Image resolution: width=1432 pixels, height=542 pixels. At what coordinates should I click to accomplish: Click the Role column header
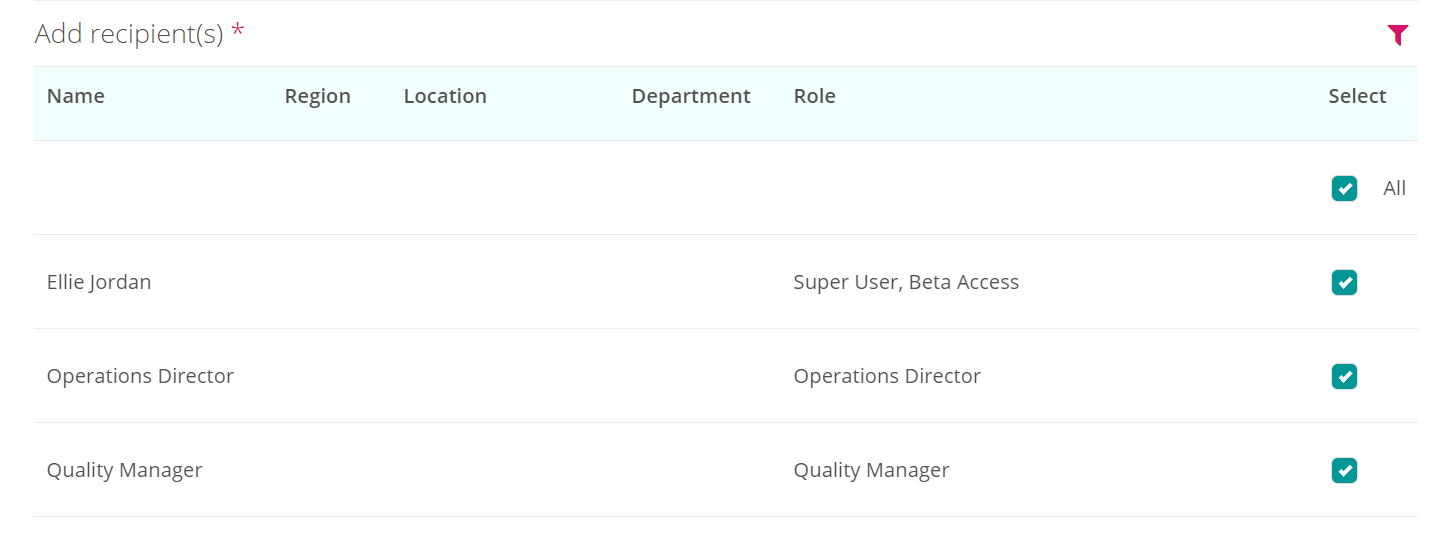click(x=815, y=96)
